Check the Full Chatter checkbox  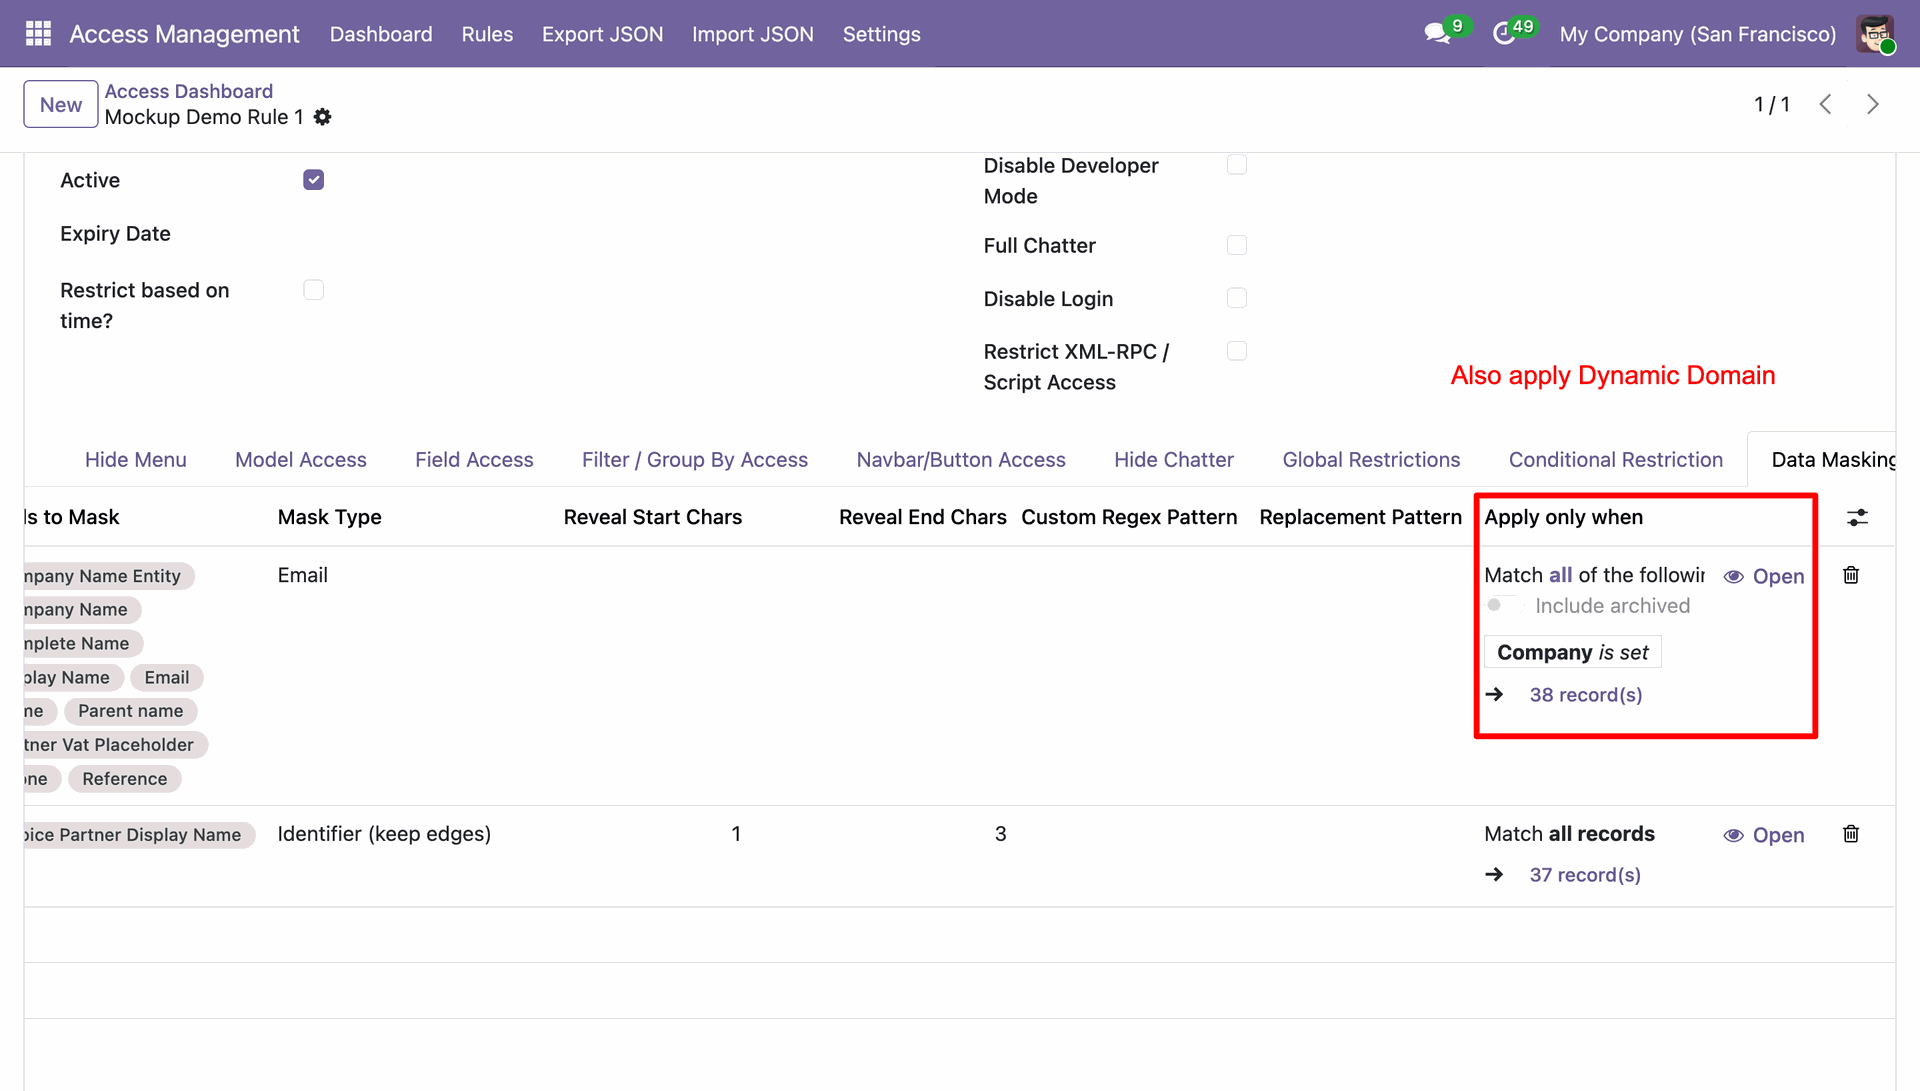click(1237, 245)
